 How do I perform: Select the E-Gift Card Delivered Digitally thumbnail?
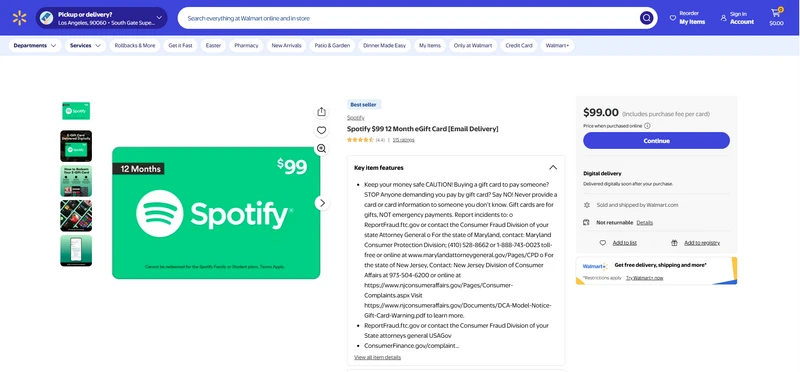76,146
